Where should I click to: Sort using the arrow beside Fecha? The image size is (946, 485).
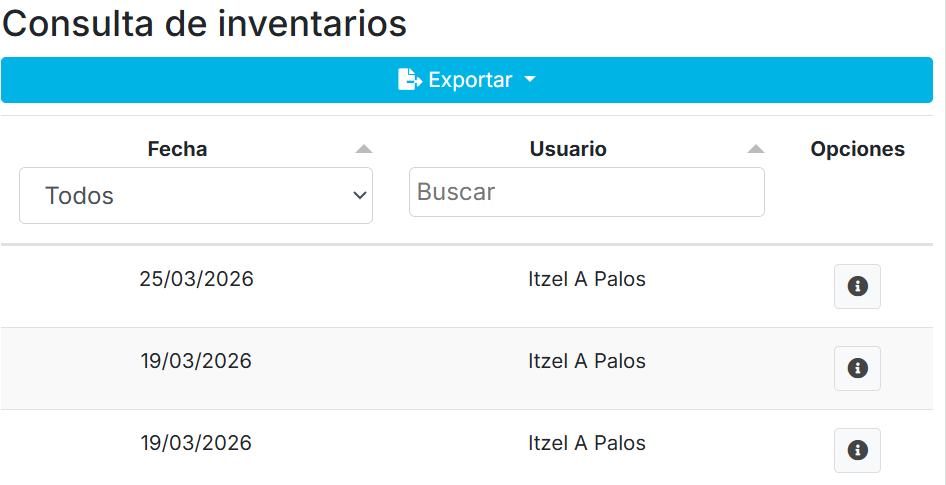coord(364,149)
